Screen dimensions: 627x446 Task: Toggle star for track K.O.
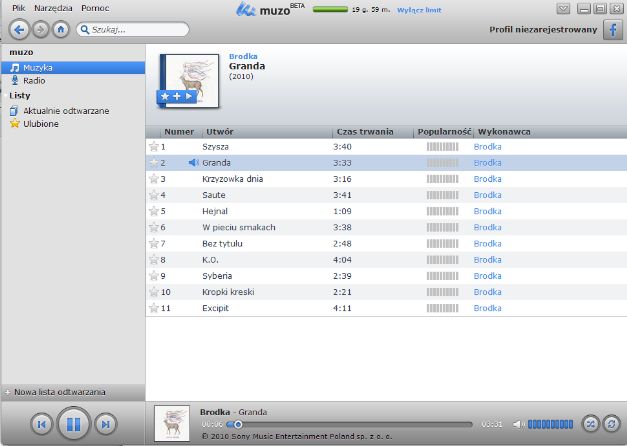point(154,260)
